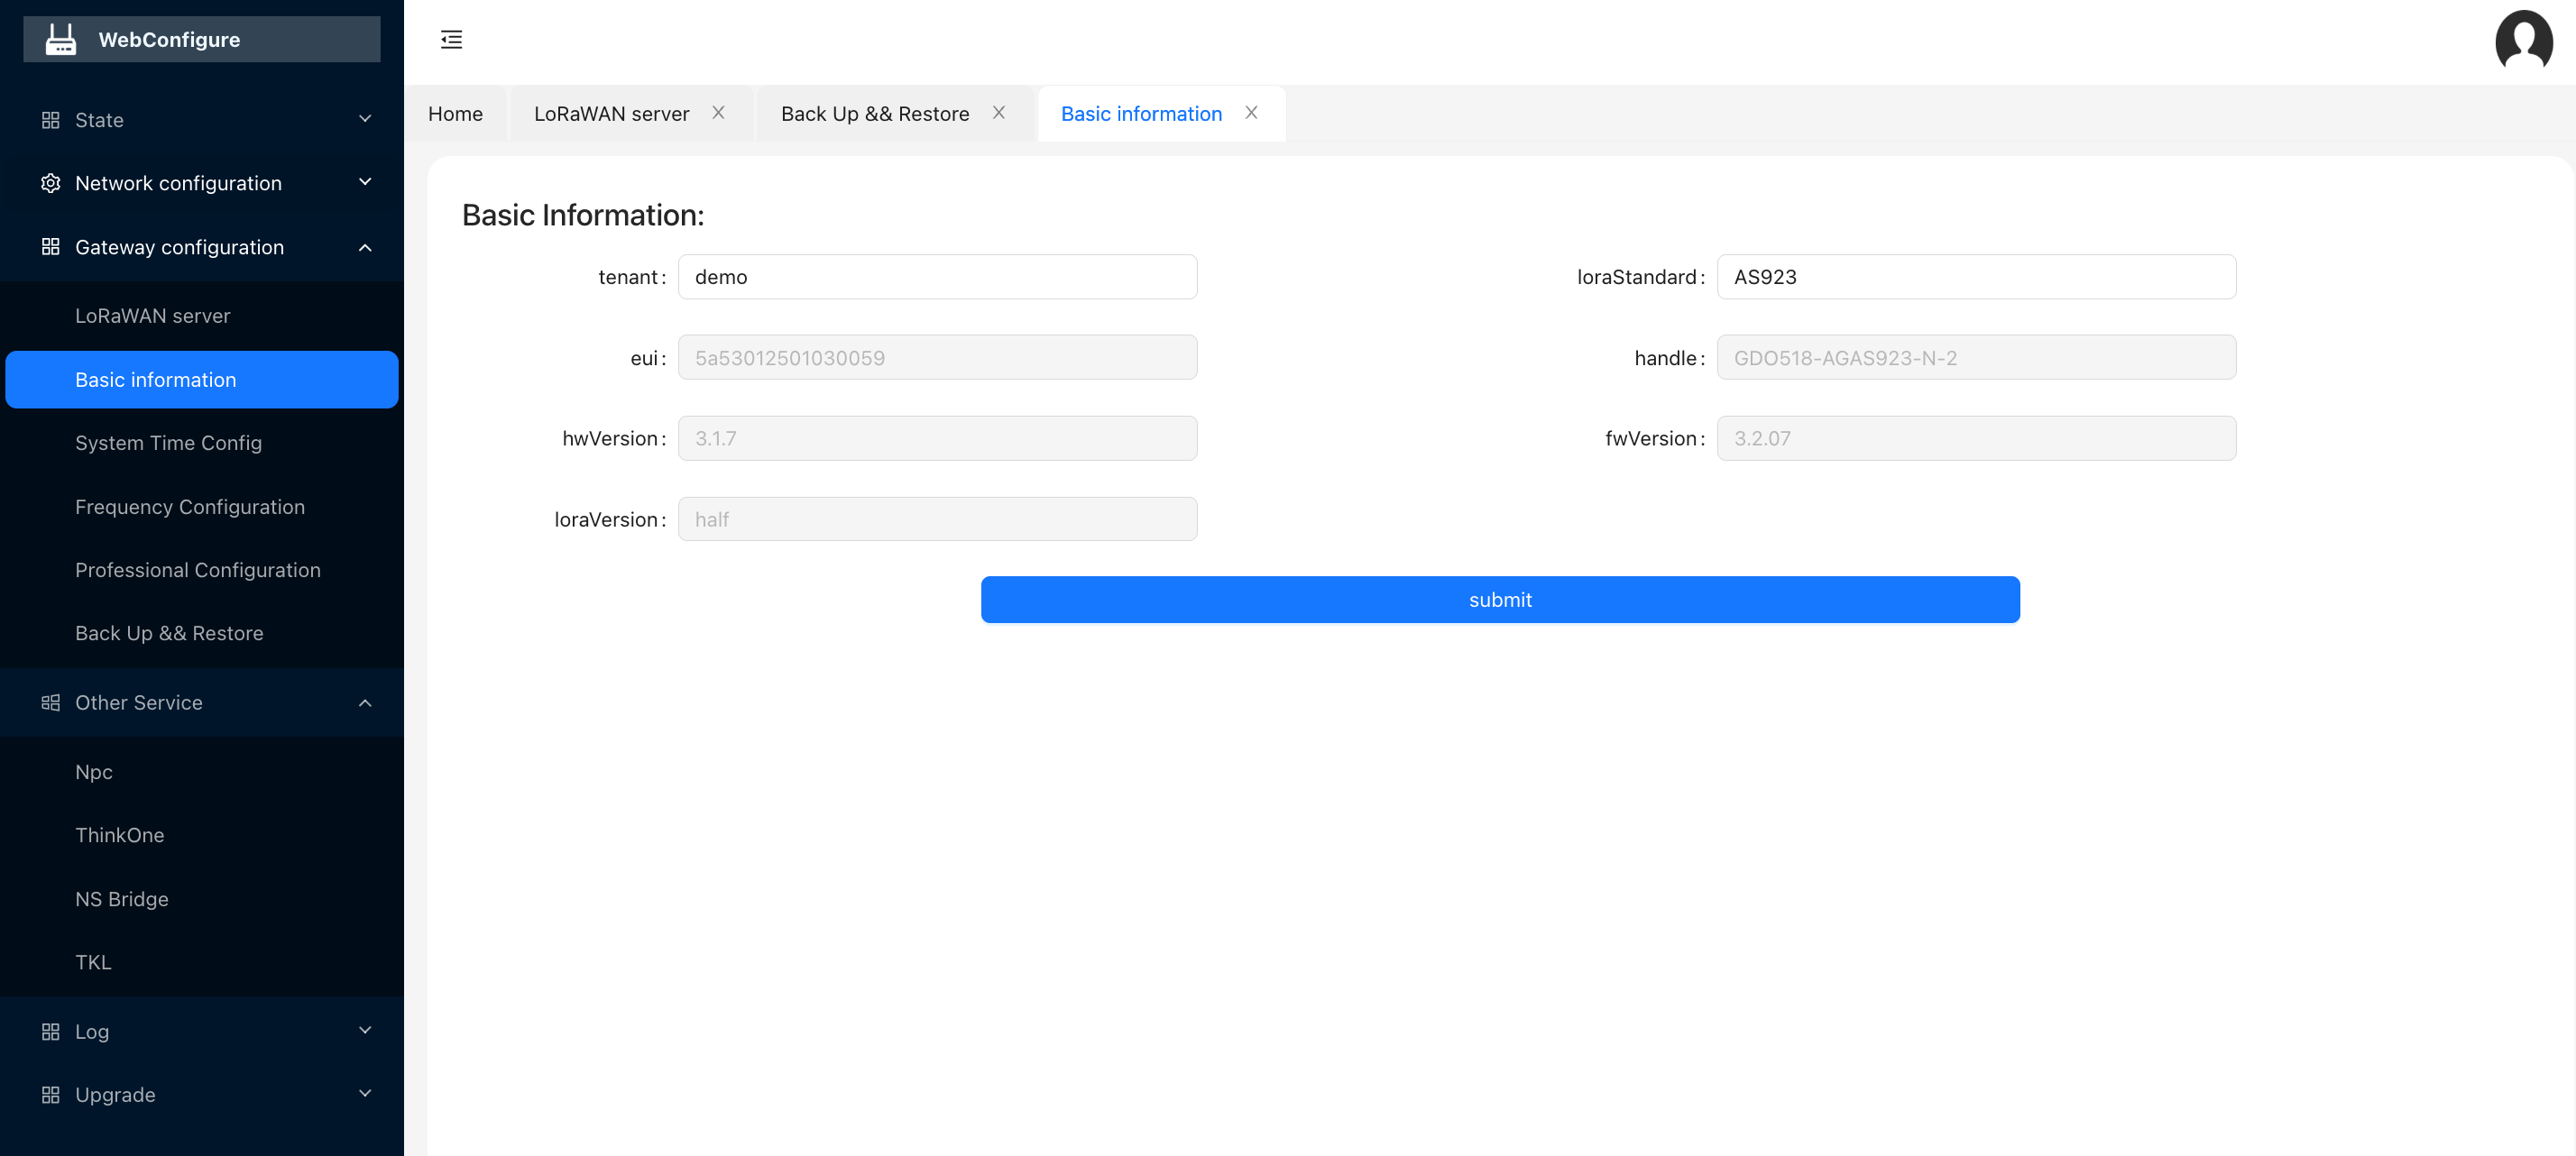Click the loraVersion field
The image size is (2576, 1156).
pyautogui.click(x=937, y=519)
